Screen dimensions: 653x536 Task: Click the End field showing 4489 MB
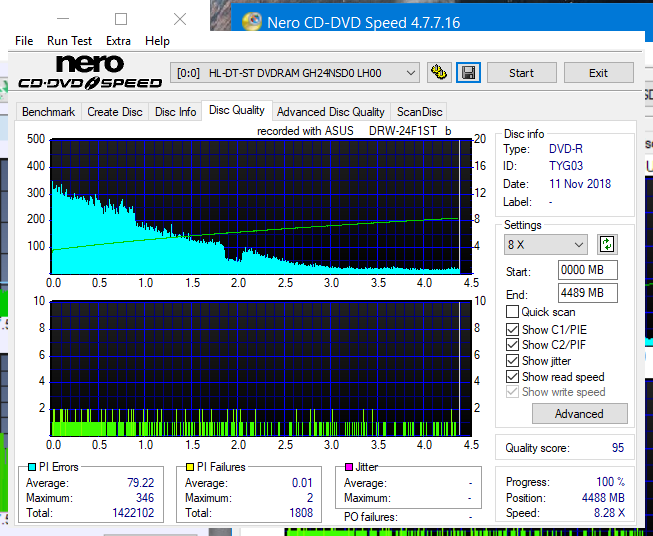(588, 293)
